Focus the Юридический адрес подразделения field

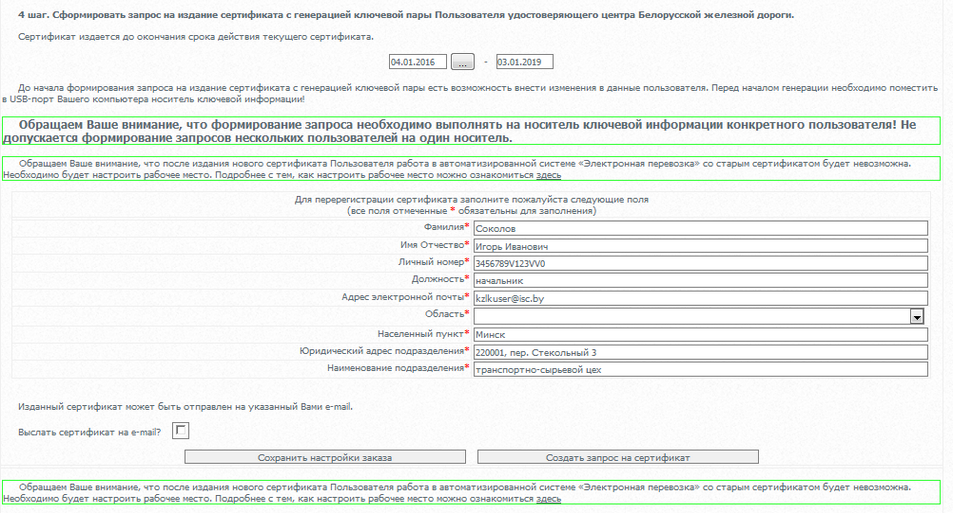point(700,352)
